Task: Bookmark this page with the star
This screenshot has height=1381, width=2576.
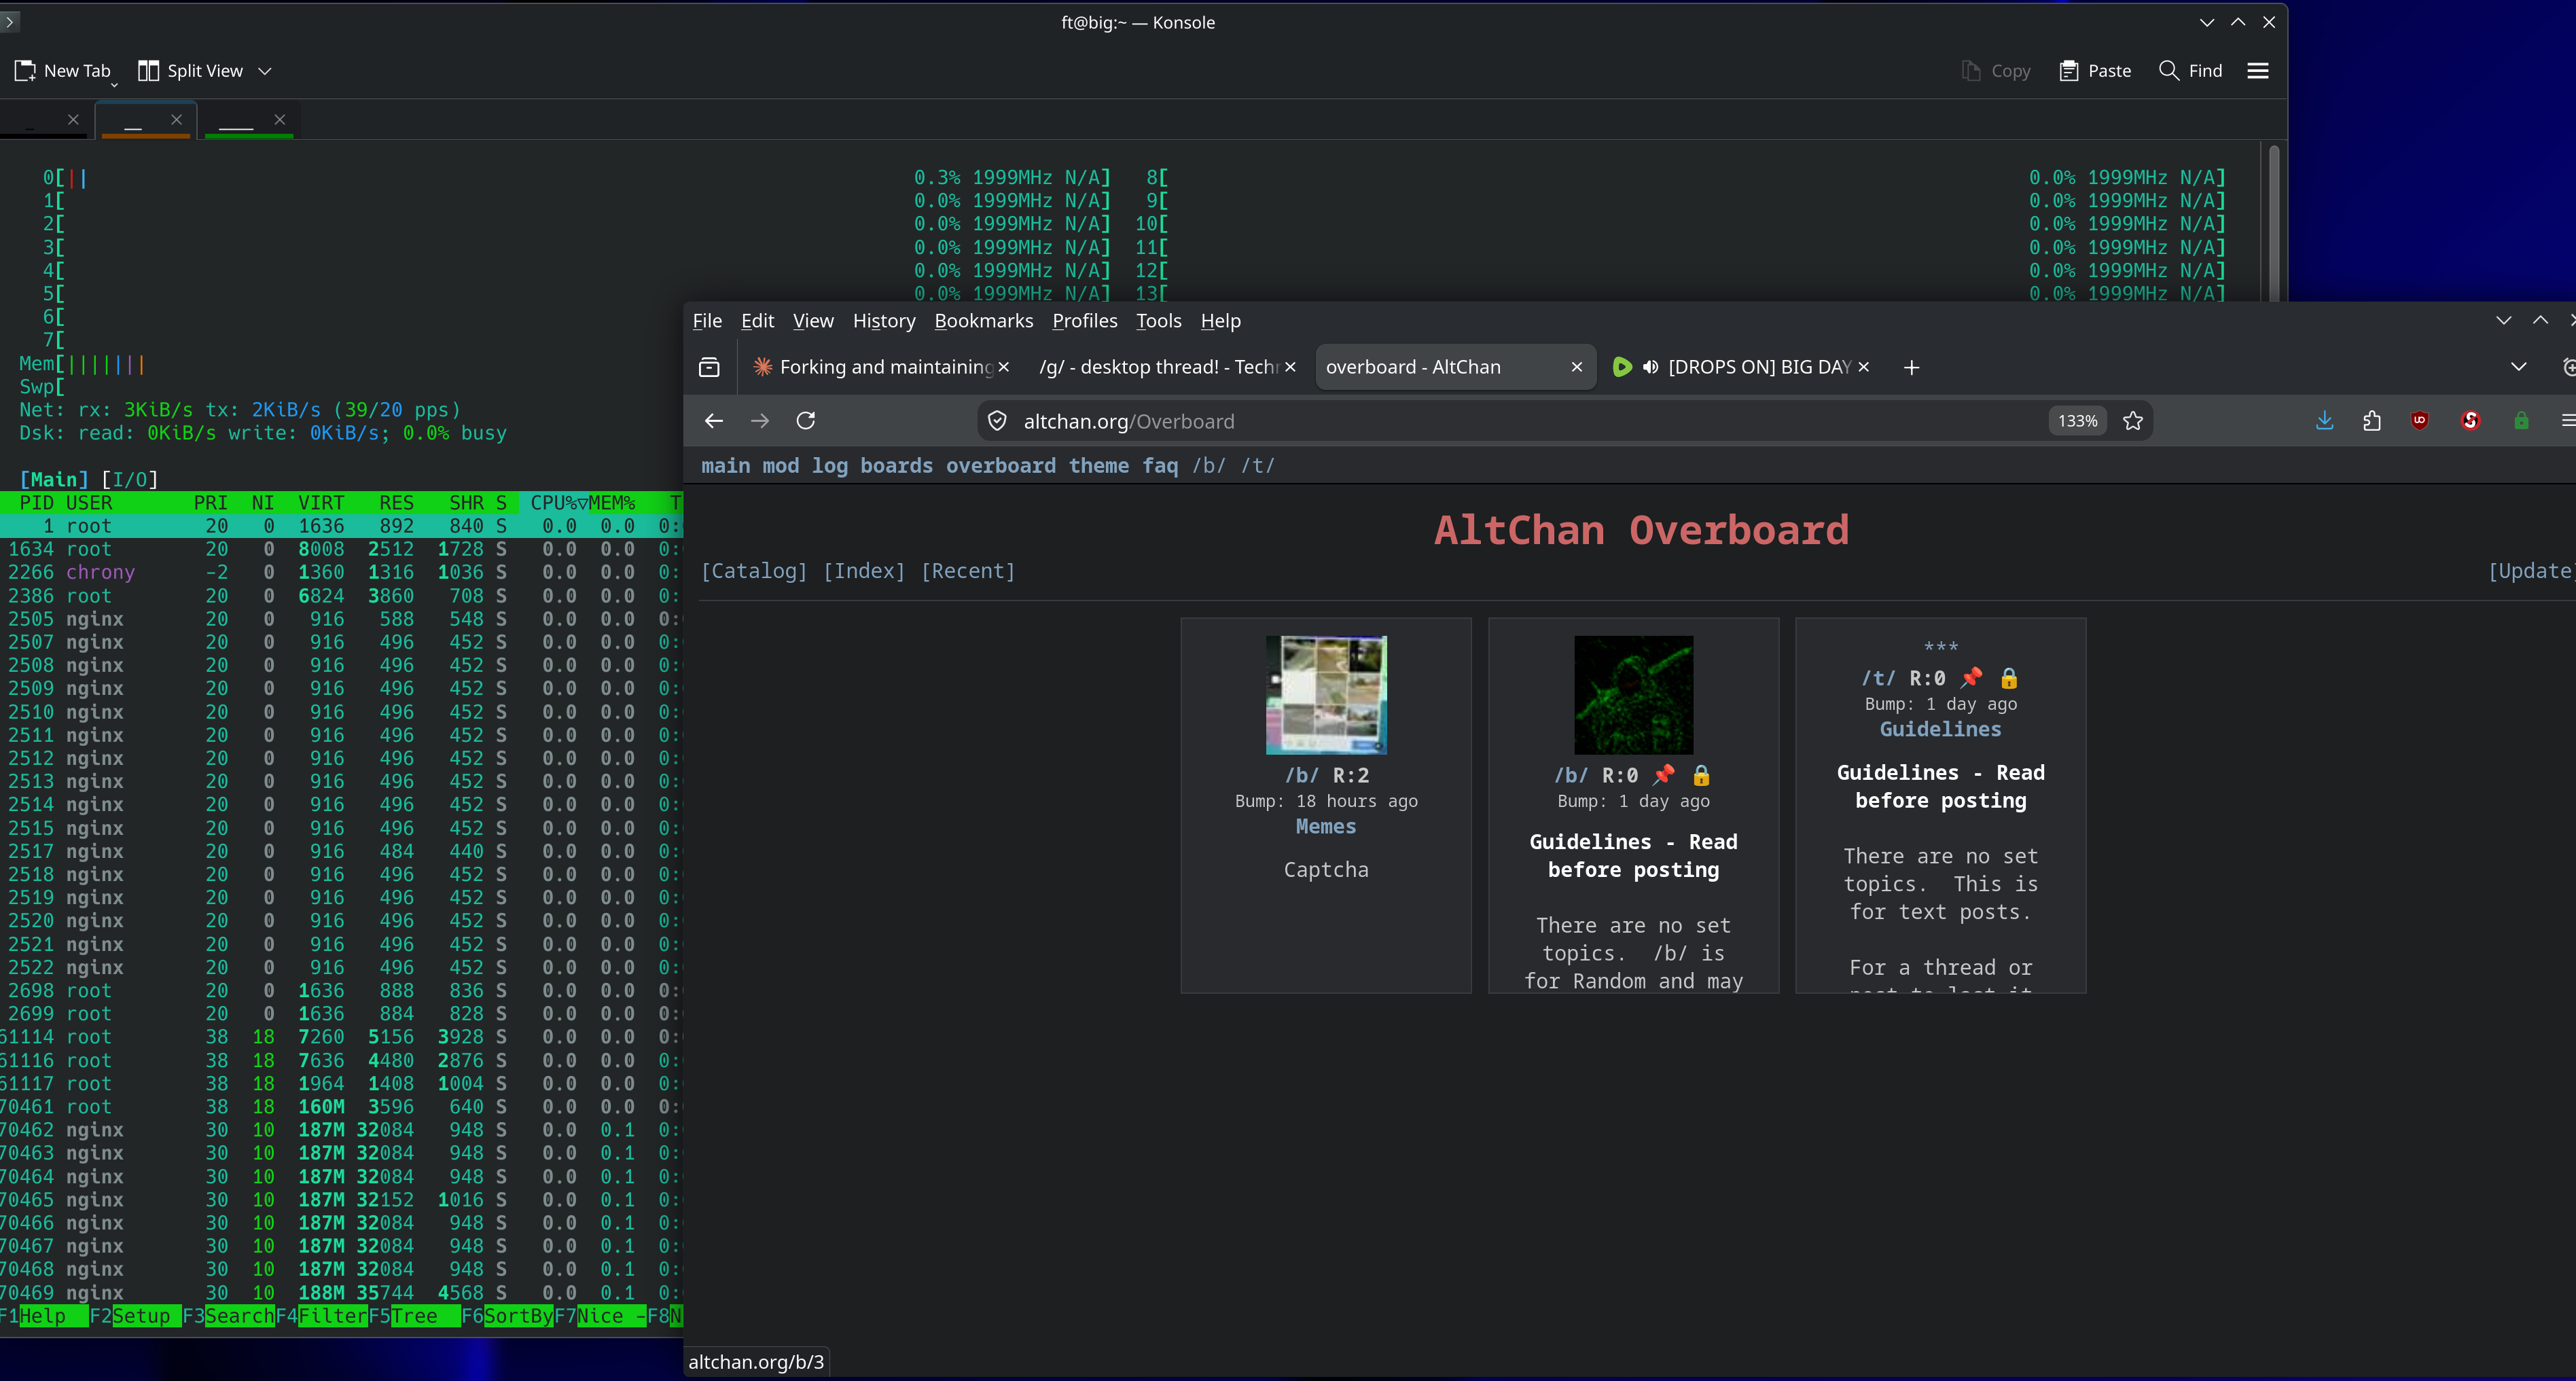Action: point(2133,421)
